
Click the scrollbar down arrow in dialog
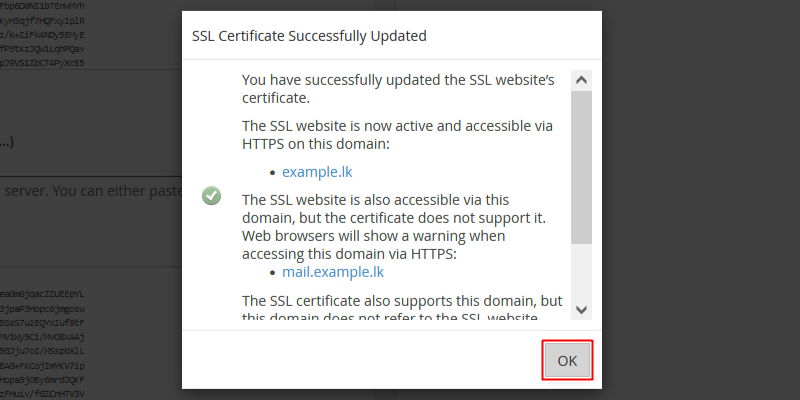click(x=581, y=309)
